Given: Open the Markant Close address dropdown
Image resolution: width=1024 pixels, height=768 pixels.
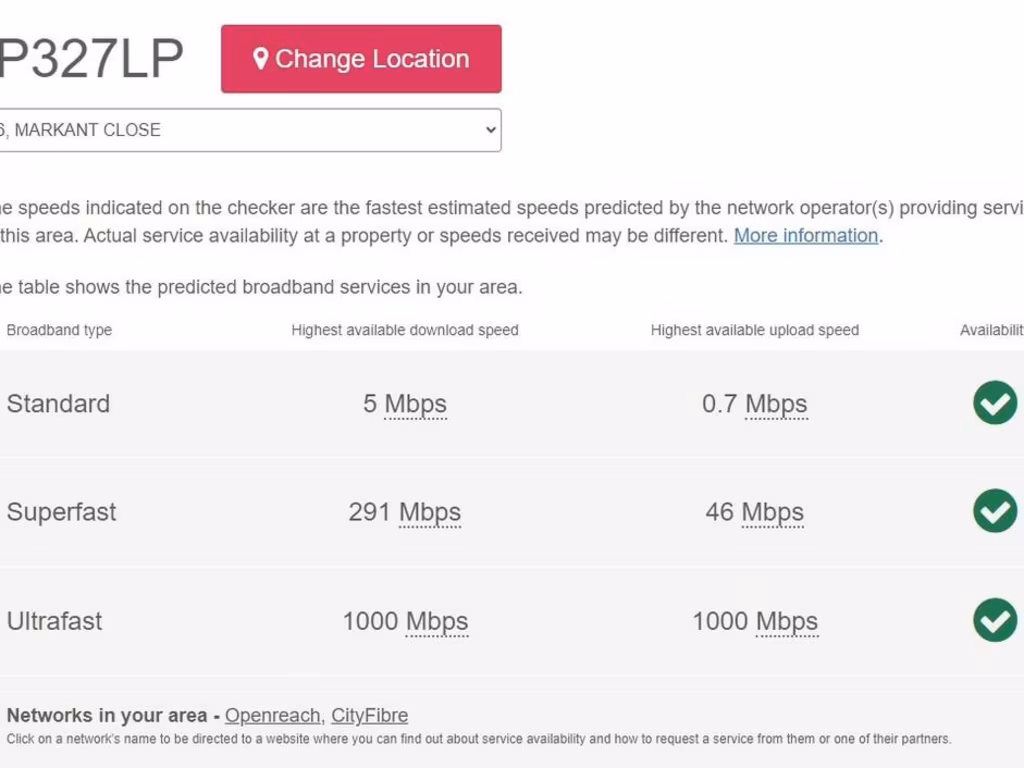Looking at the screenshot, I should pyautogui.click(x=248, y=130).
